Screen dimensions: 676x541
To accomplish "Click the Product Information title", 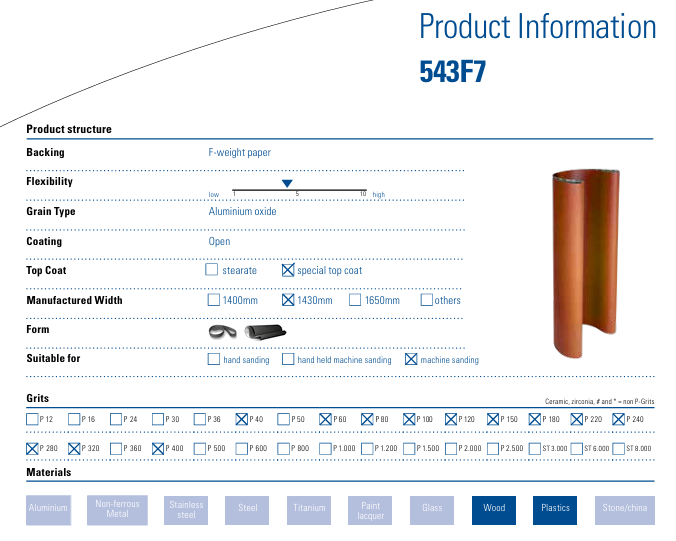I will [538, 26].
